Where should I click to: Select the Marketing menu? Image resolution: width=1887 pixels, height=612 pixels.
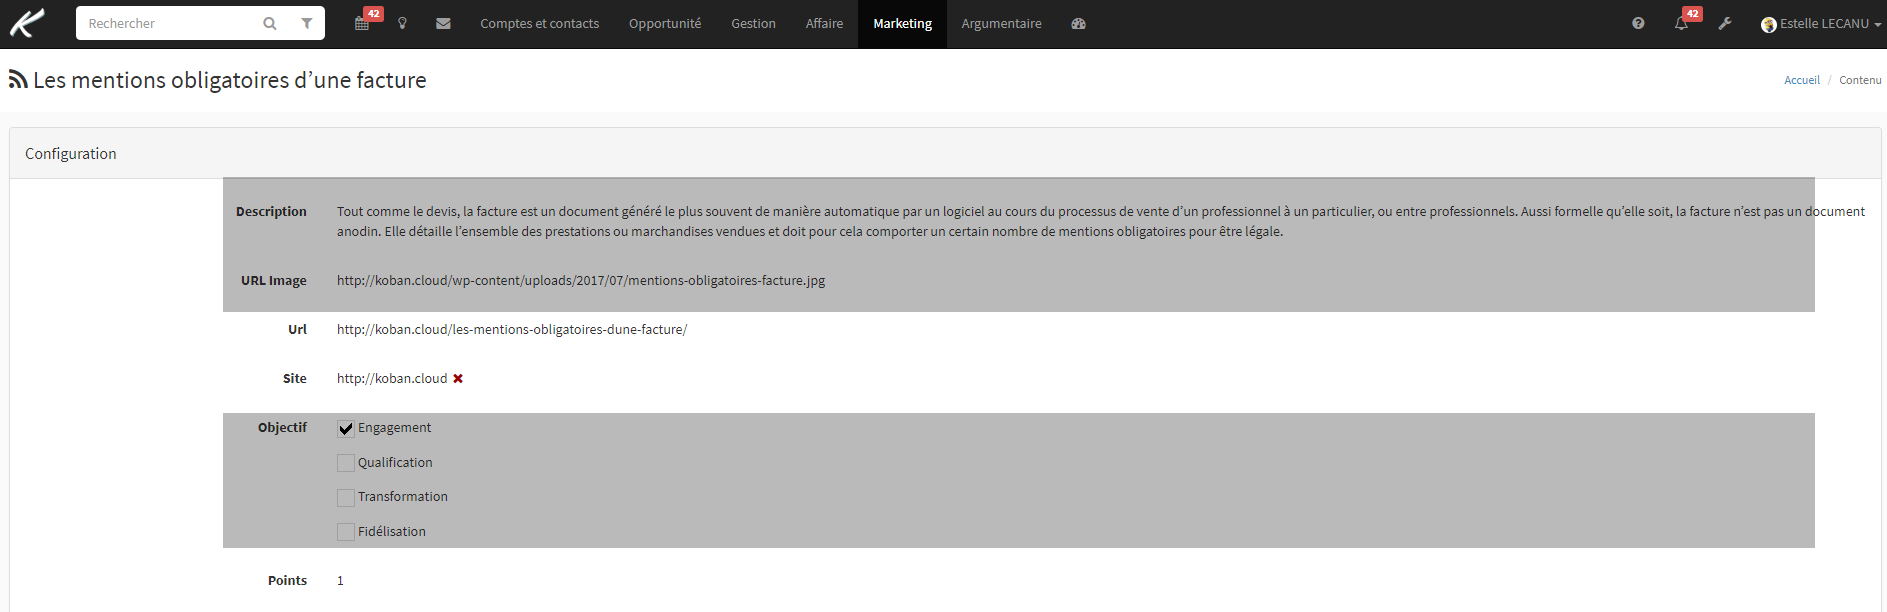[x=902, y=23]
